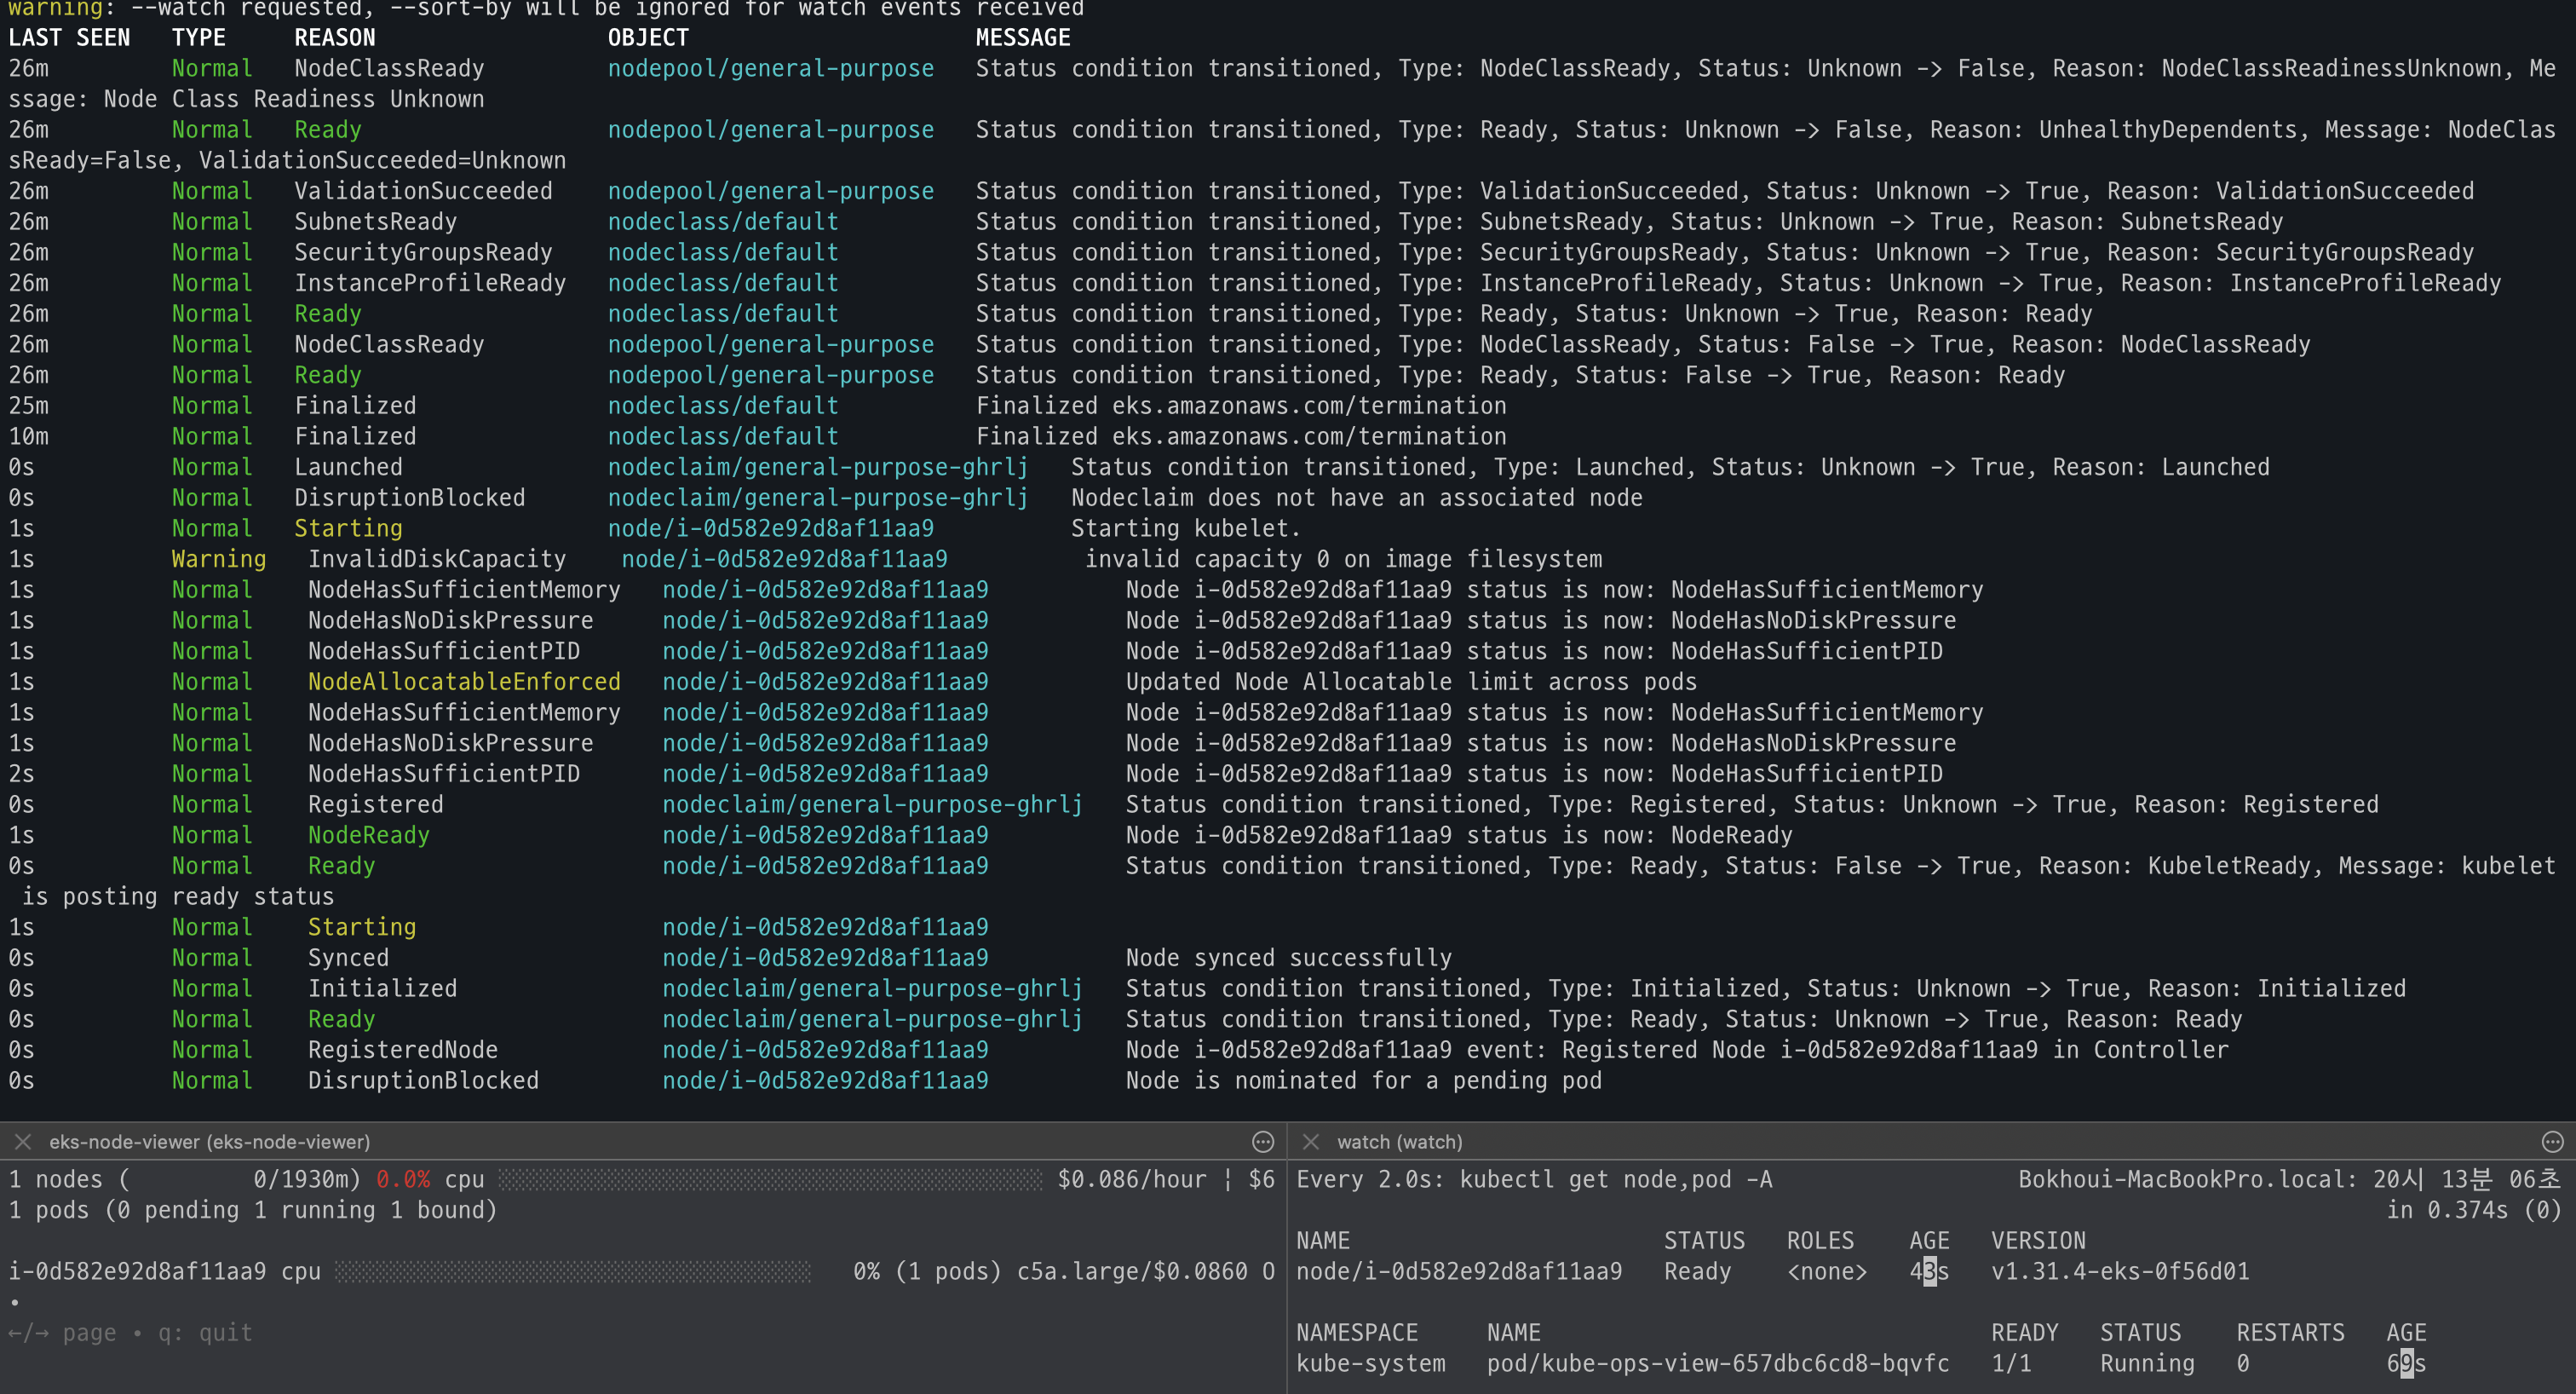Click nodeclass/default on the SubnetsReady row
The height and width of the screenshot is (1394, 2576).
722,222
